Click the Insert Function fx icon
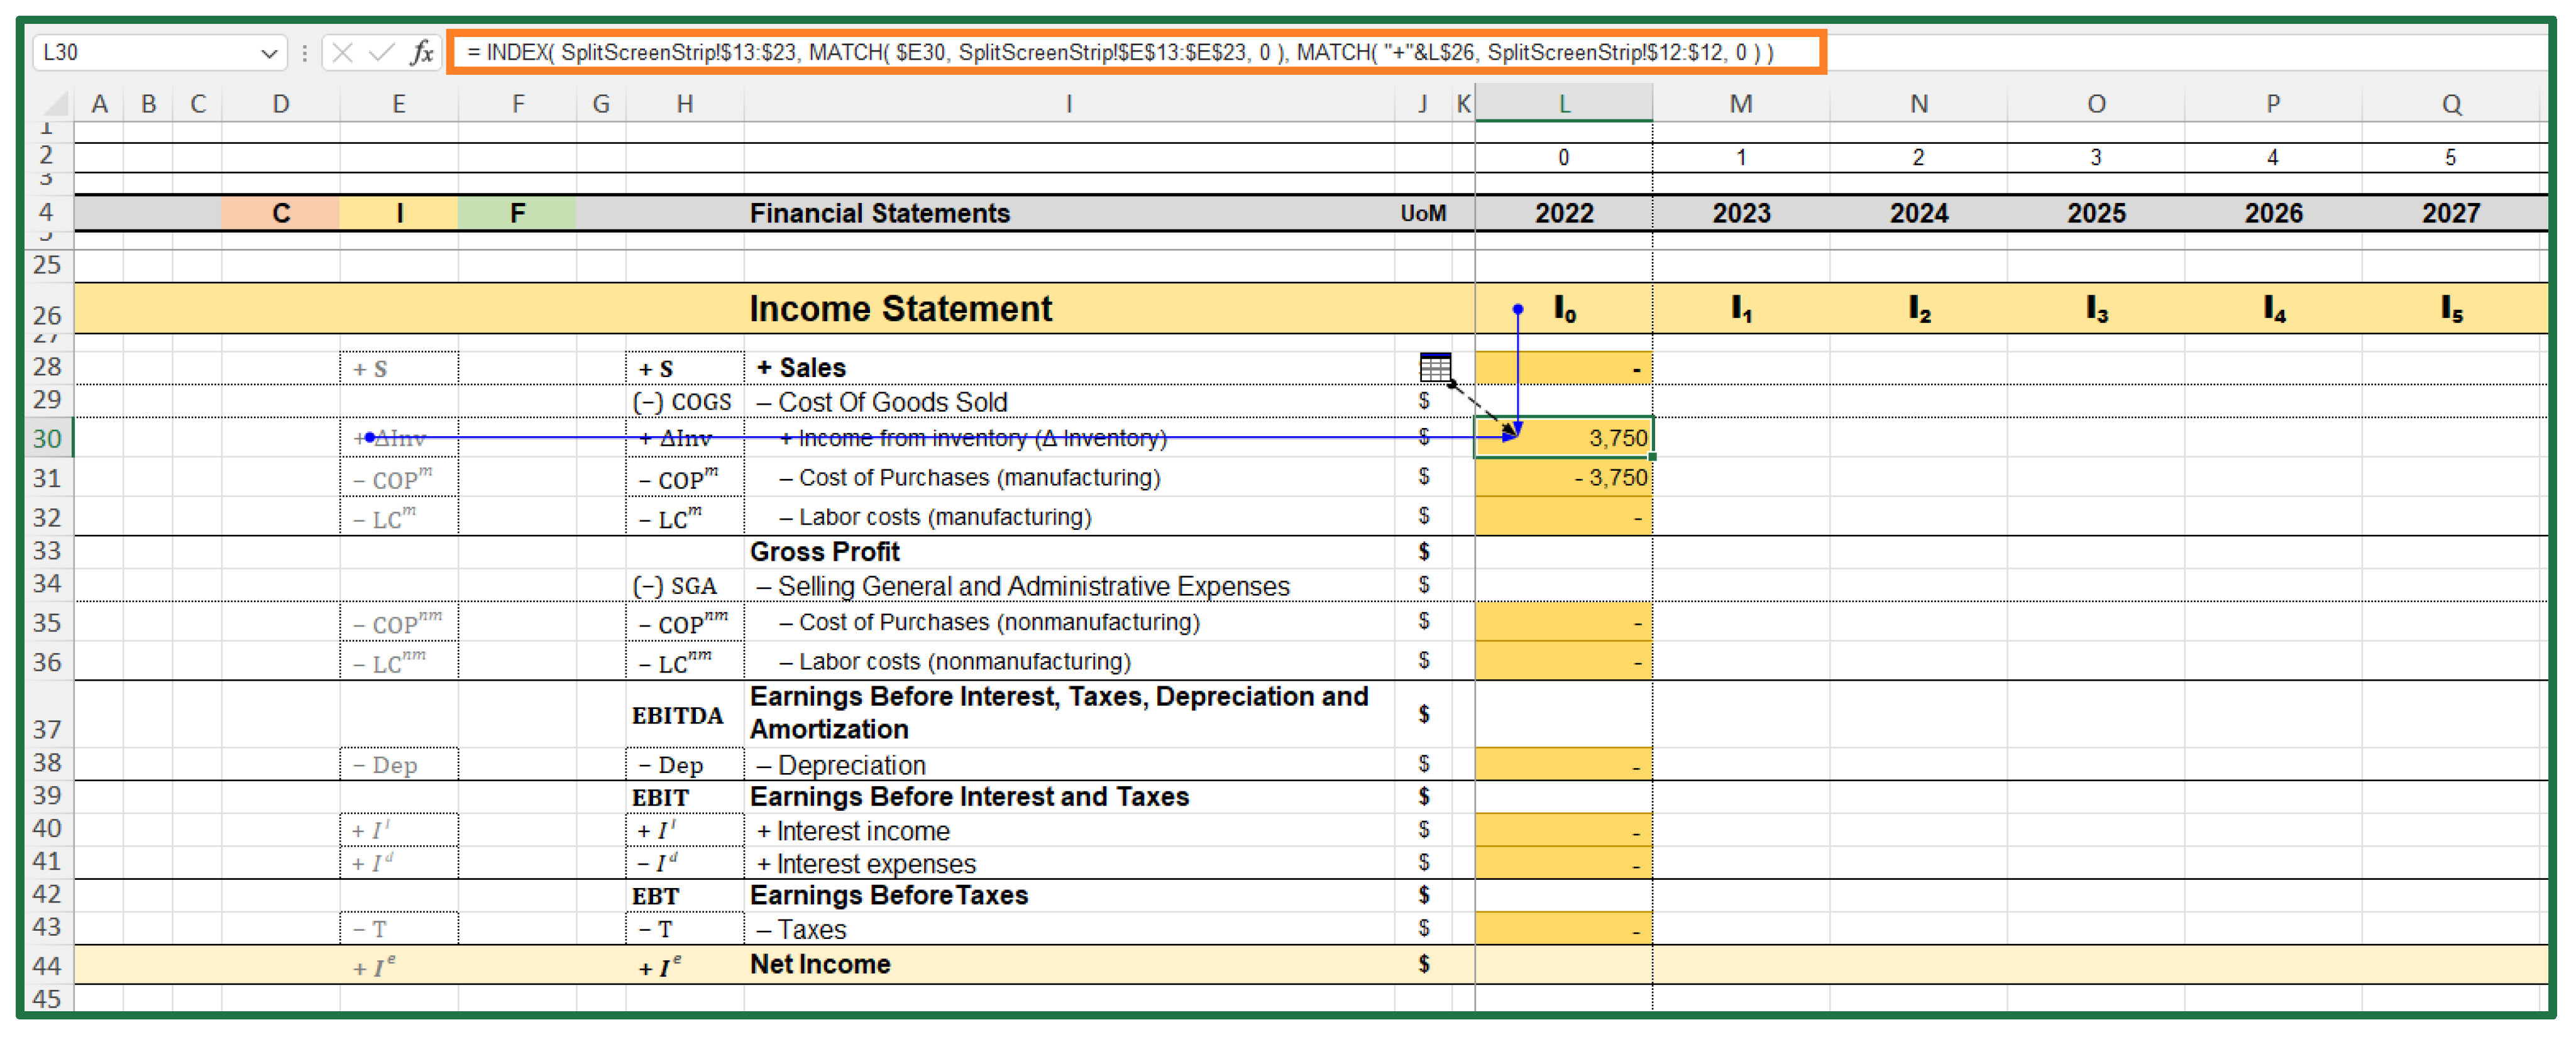Viewport: 2576px width, 1037px height. click(422, 52)
